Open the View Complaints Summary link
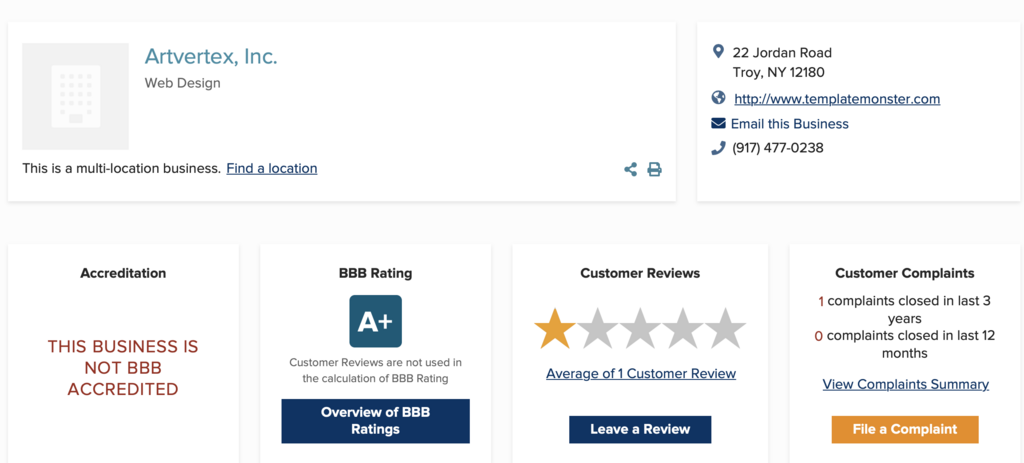This screenshot has height=463, width=1024. [x=905, y=384]
